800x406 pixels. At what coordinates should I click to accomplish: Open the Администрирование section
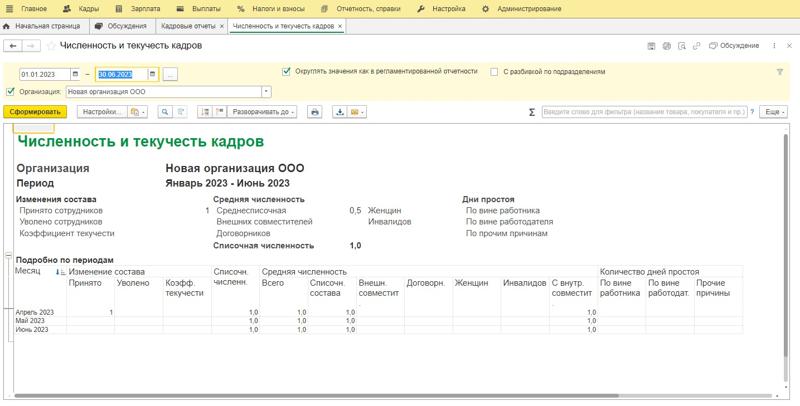(521, 9)
